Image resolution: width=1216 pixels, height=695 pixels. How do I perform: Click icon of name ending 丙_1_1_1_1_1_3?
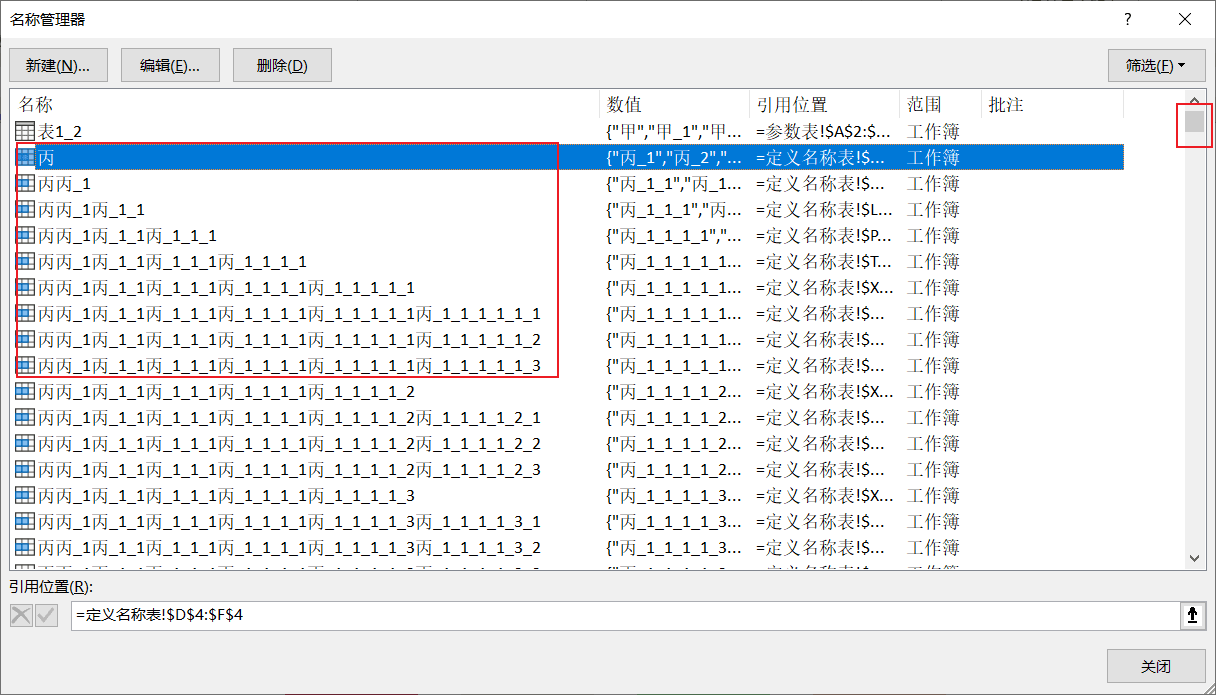[26, 365]
